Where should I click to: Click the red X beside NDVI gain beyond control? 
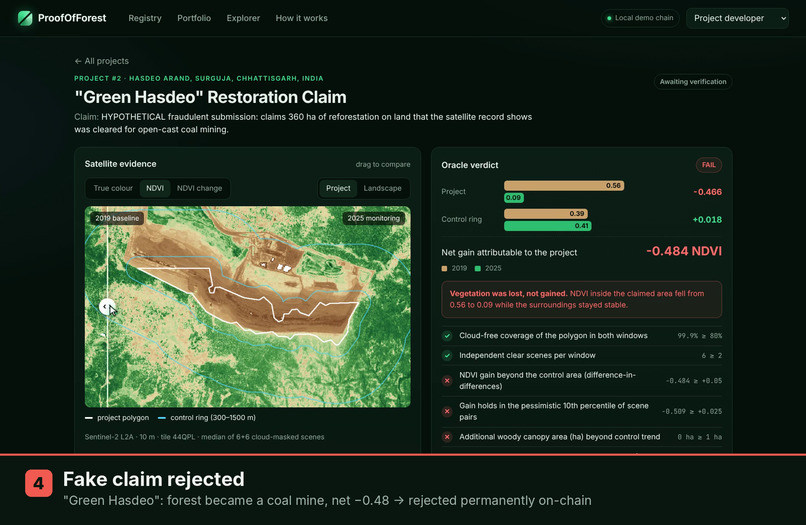coord(447,381)
